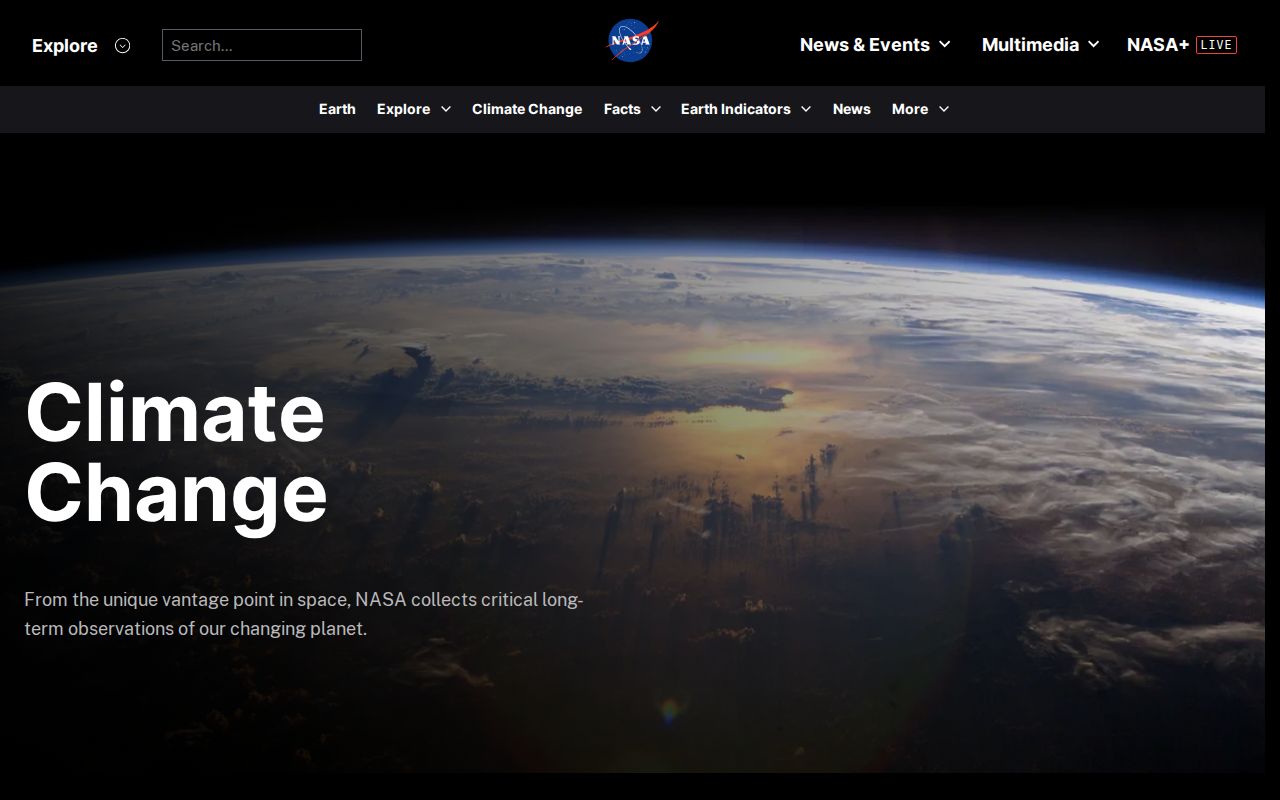
Task: Expand the Earth Indicators dropdown
Action: pos(808,109)
